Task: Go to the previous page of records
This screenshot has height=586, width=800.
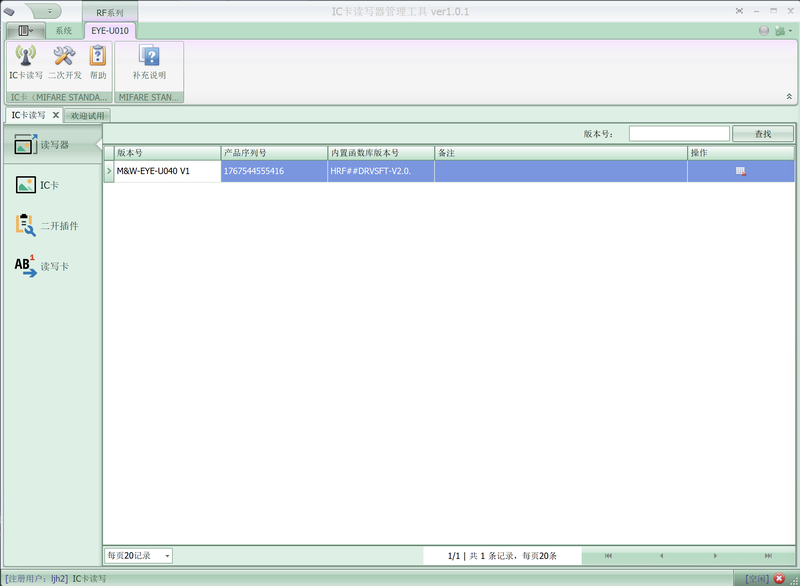Action: coord(662,555)
